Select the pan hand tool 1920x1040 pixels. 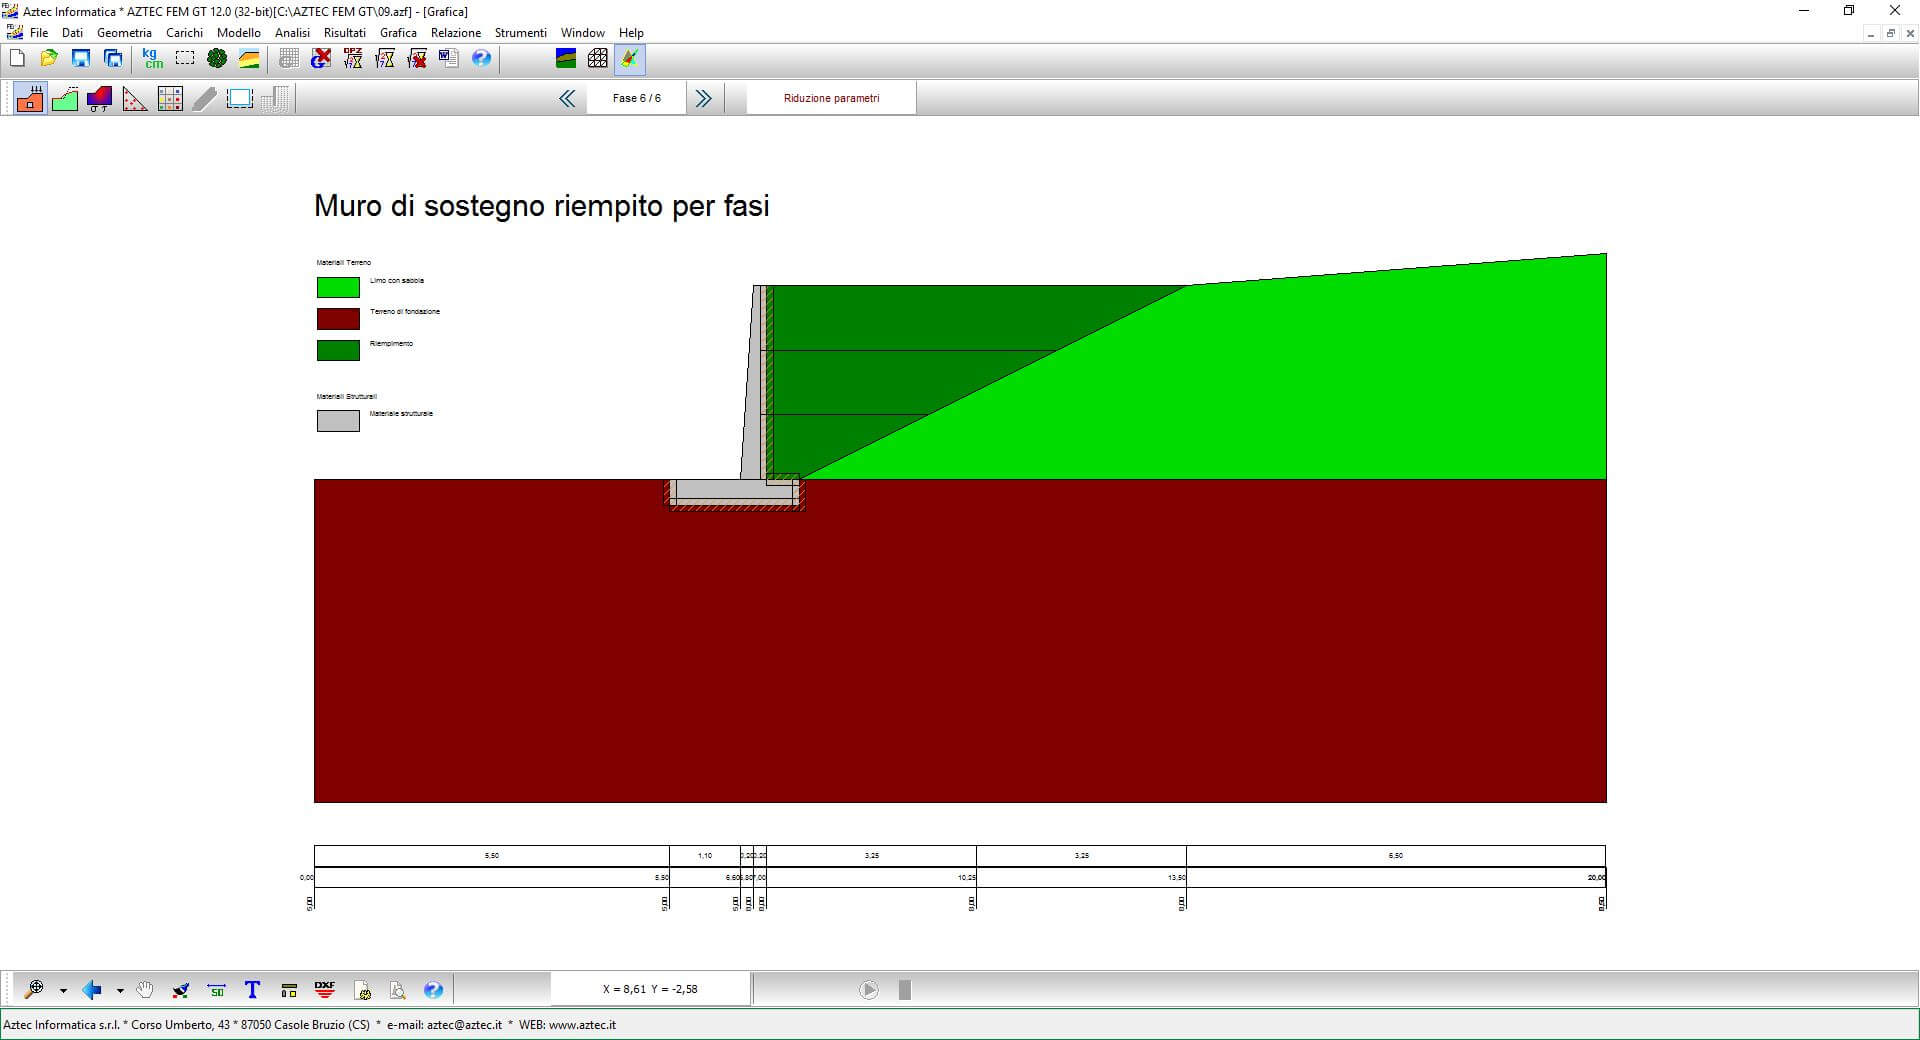click(x=145, y=990)
